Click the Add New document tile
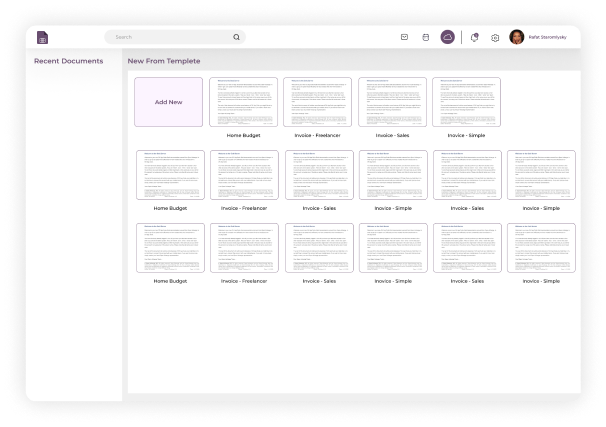The image size is (606, 427). (x=168, y=102)
